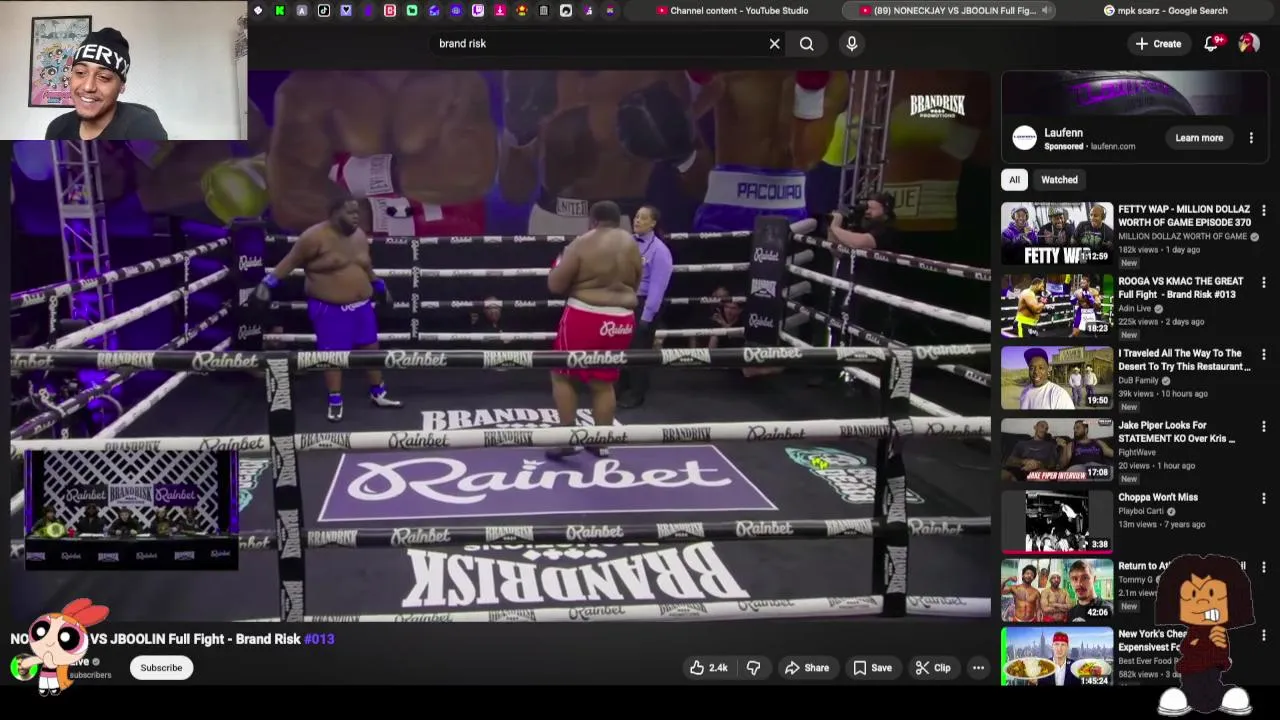Screen dimensions: 1280x720
Task: Clear the 'brand risk' search text
Action: (774, 44)
